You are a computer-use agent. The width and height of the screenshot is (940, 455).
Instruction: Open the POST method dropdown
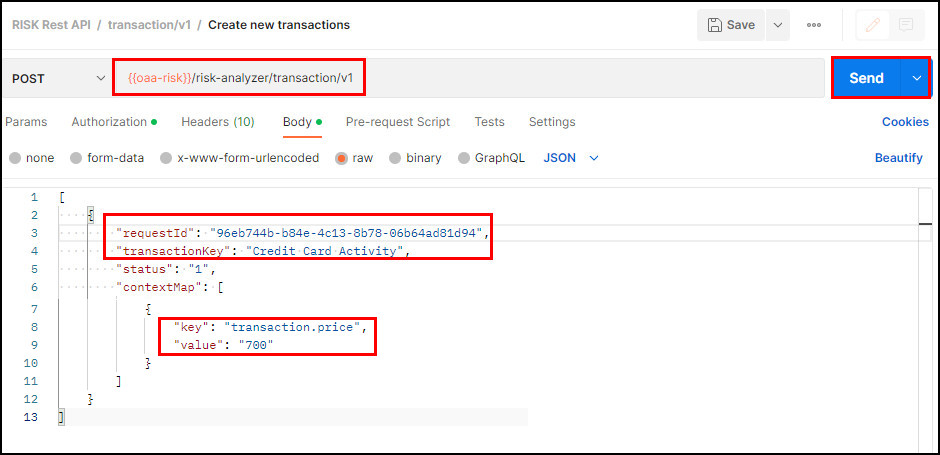[58, 79]
